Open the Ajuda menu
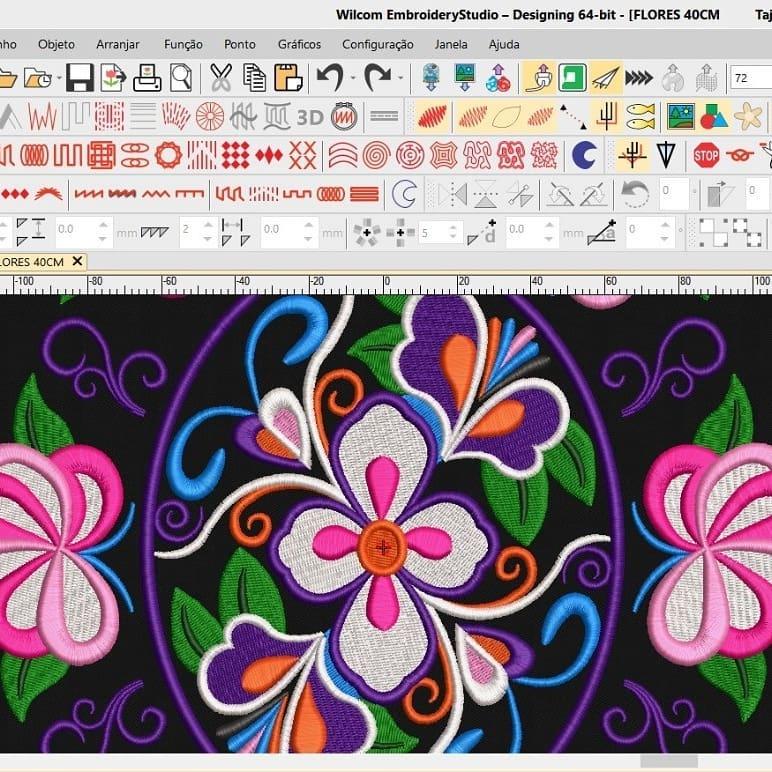This screenshot has height=772, width=772. 504,44
